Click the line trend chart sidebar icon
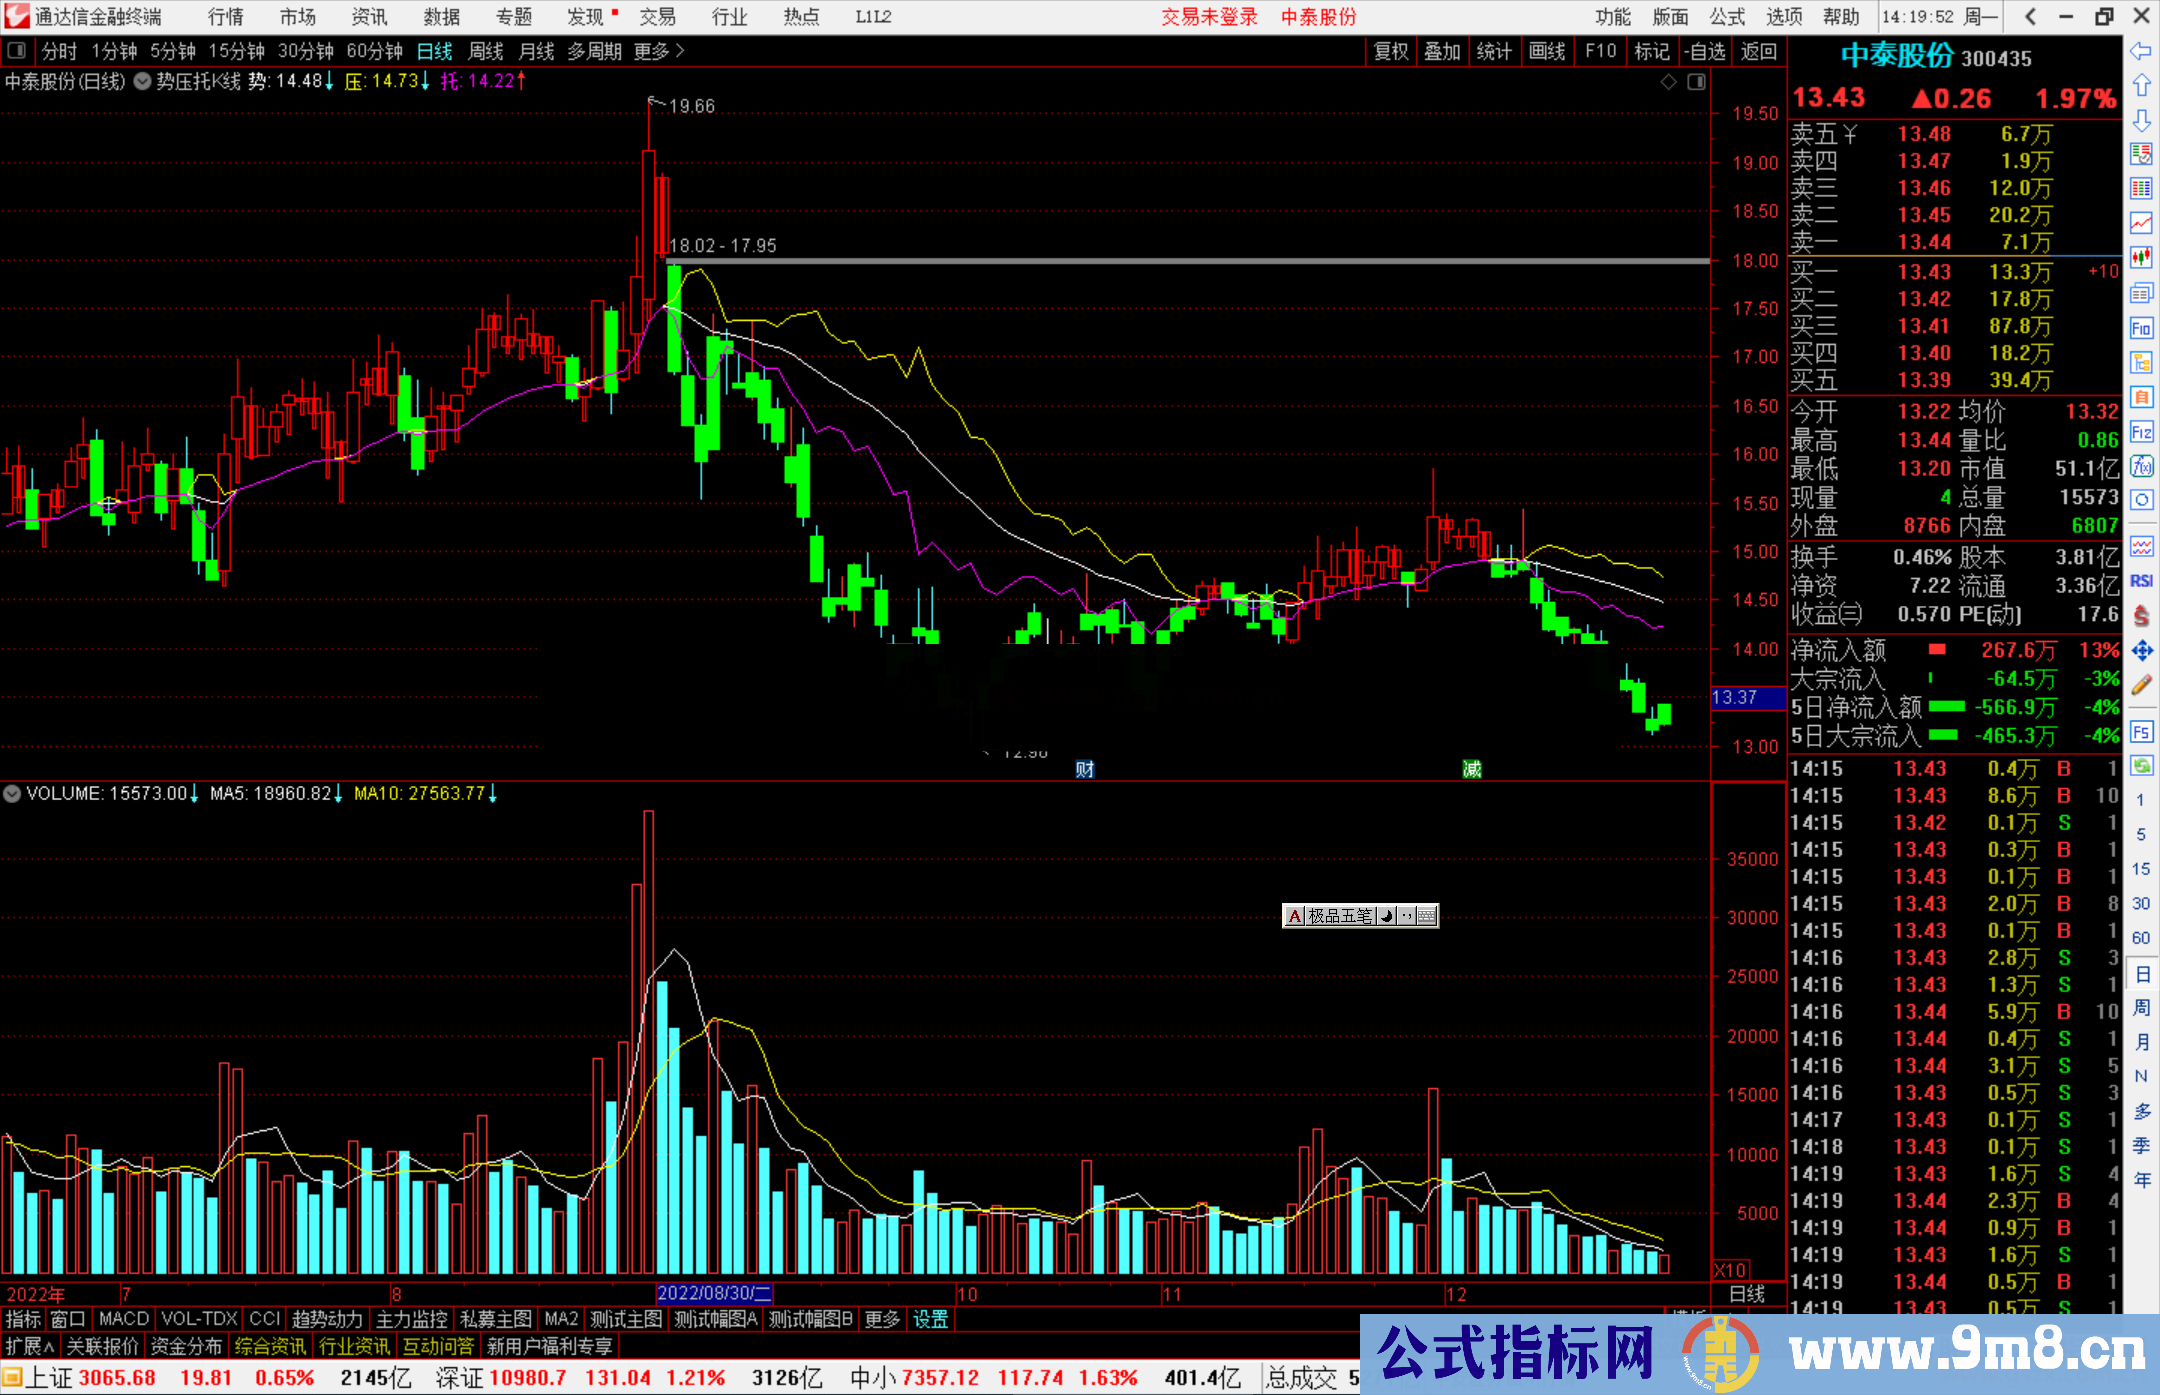 click(2141, 222)
